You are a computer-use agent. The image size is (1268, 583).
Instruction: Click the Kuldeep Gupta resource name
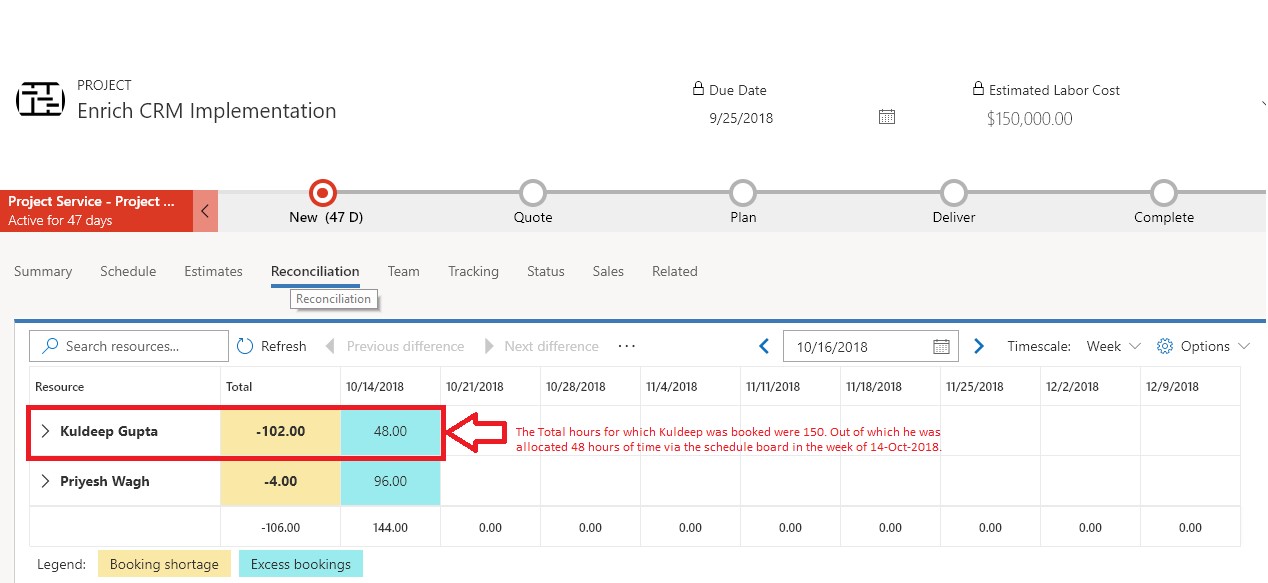[x=109, y=432]
